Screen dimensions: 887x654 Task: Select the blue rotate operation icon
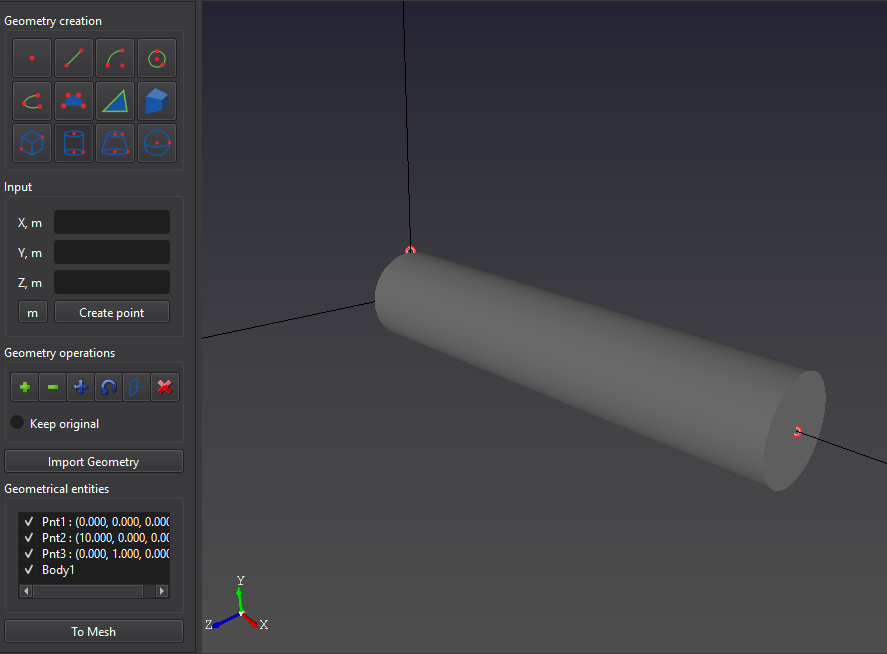pyautogui.click(x=109, y=387)
